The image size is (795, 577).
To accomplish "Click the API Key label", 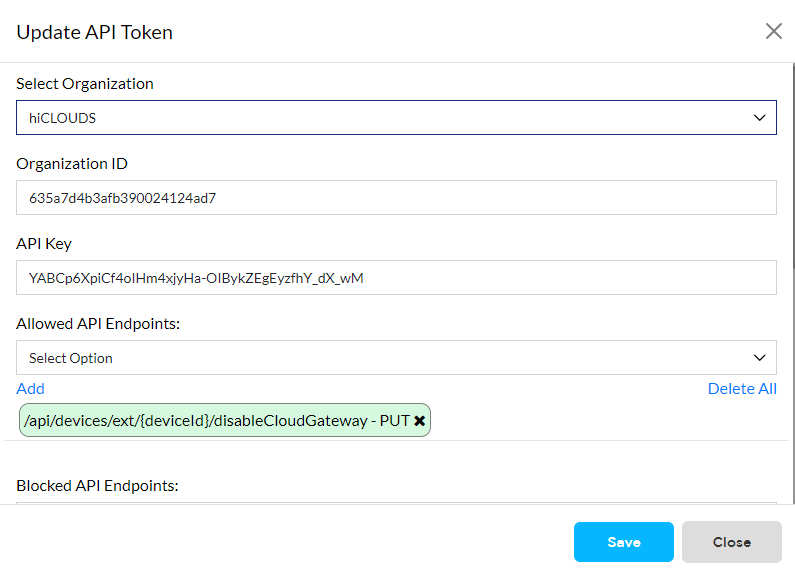I will [x=44, y=244].
